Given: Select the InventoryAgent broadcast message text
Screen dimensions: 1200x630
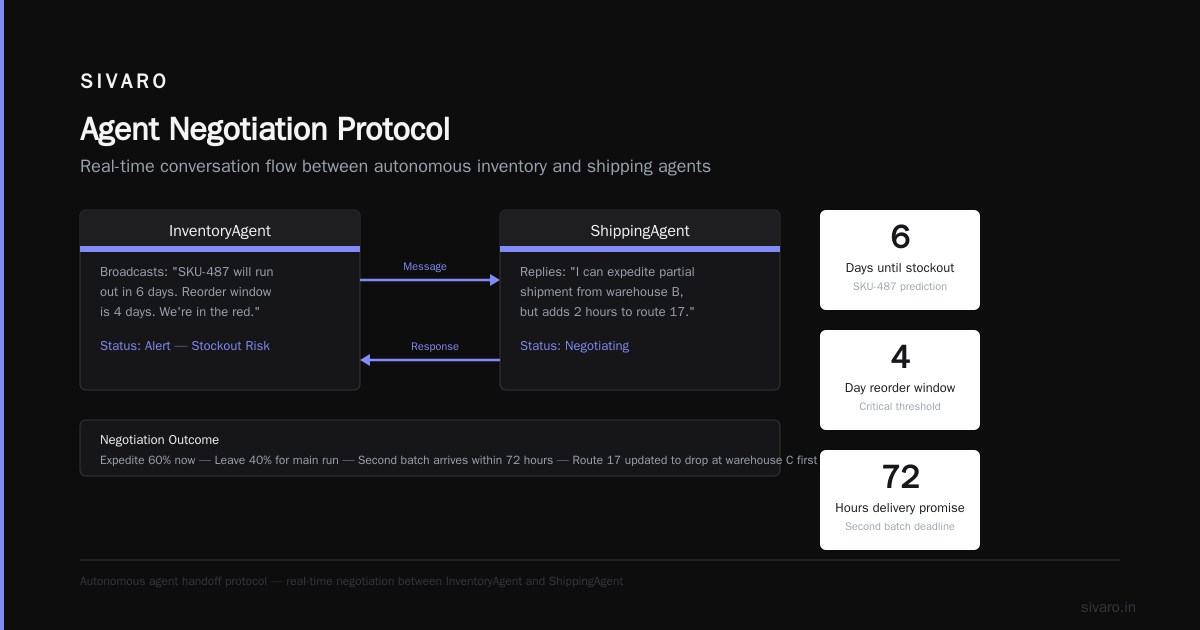Looking at the screenshot, I should pyautogui.click(x=187, y=292).
